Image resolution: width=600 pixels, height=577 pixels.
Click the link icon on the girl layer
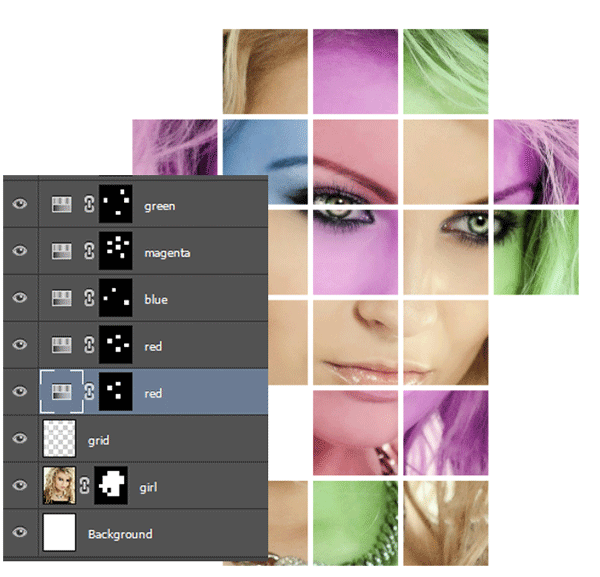pyautogui.click(x=84, y=487)
